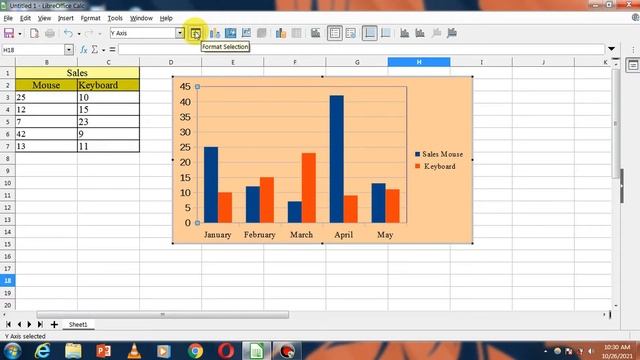Click the 3D View icon
The image size is (640, 360).
click(262, 33)
